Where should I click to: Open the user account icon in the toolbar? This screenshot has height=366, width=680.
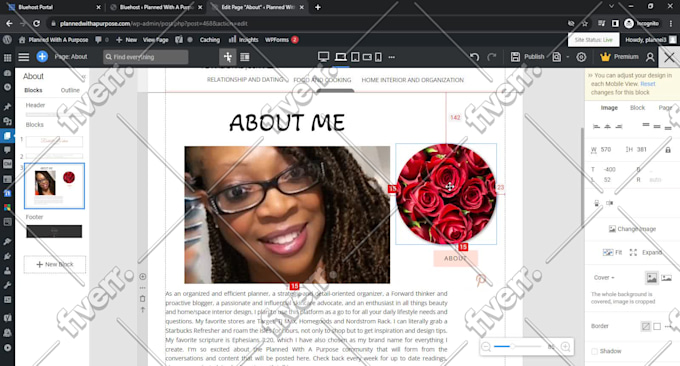tap(650, 57)
